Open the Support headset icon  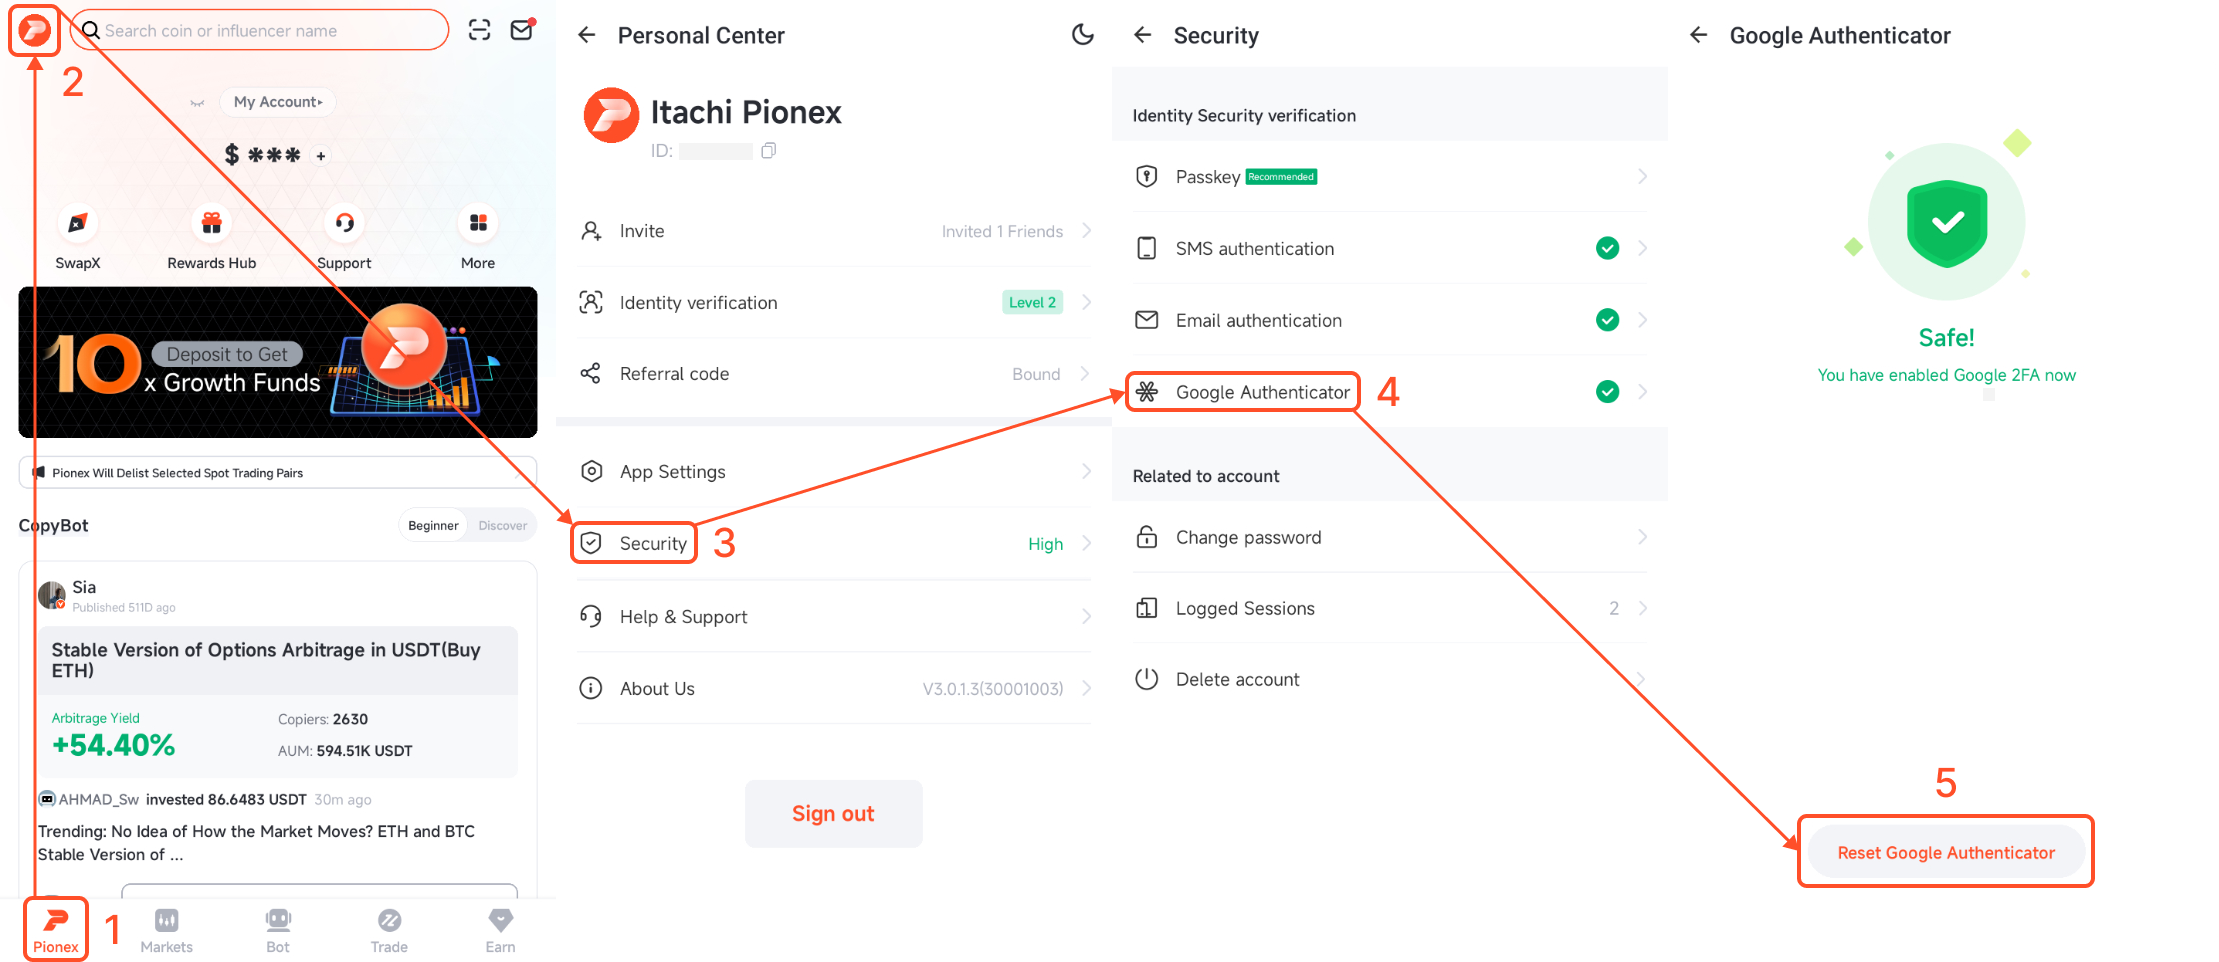coord(344,224)
